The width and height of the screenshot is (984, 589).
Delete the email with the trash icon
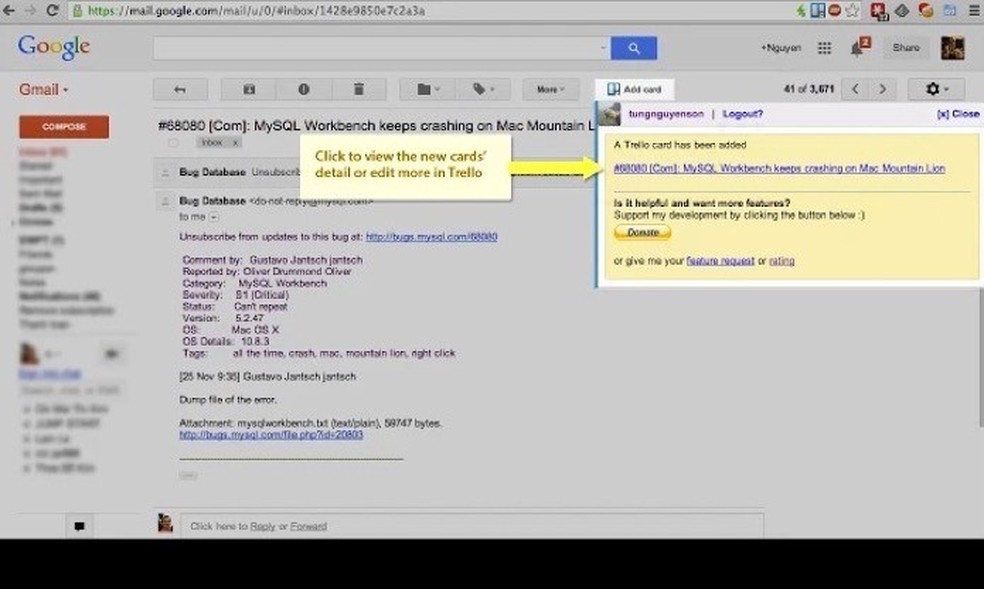point(361,89)
